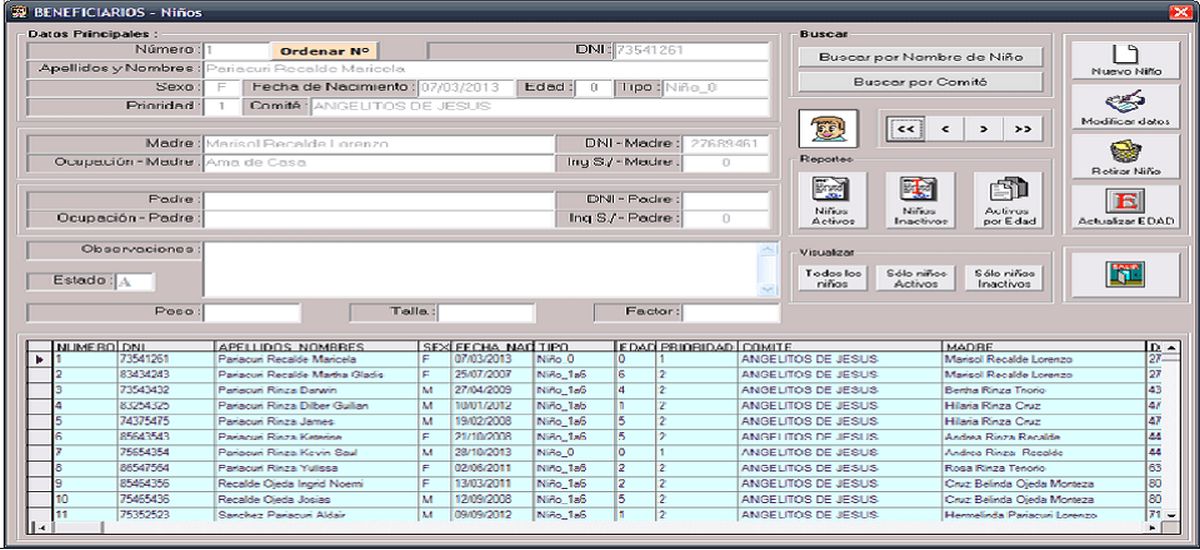Go to the next record
This screenshot has height=550, width=1200.
(x=983, y=129)
